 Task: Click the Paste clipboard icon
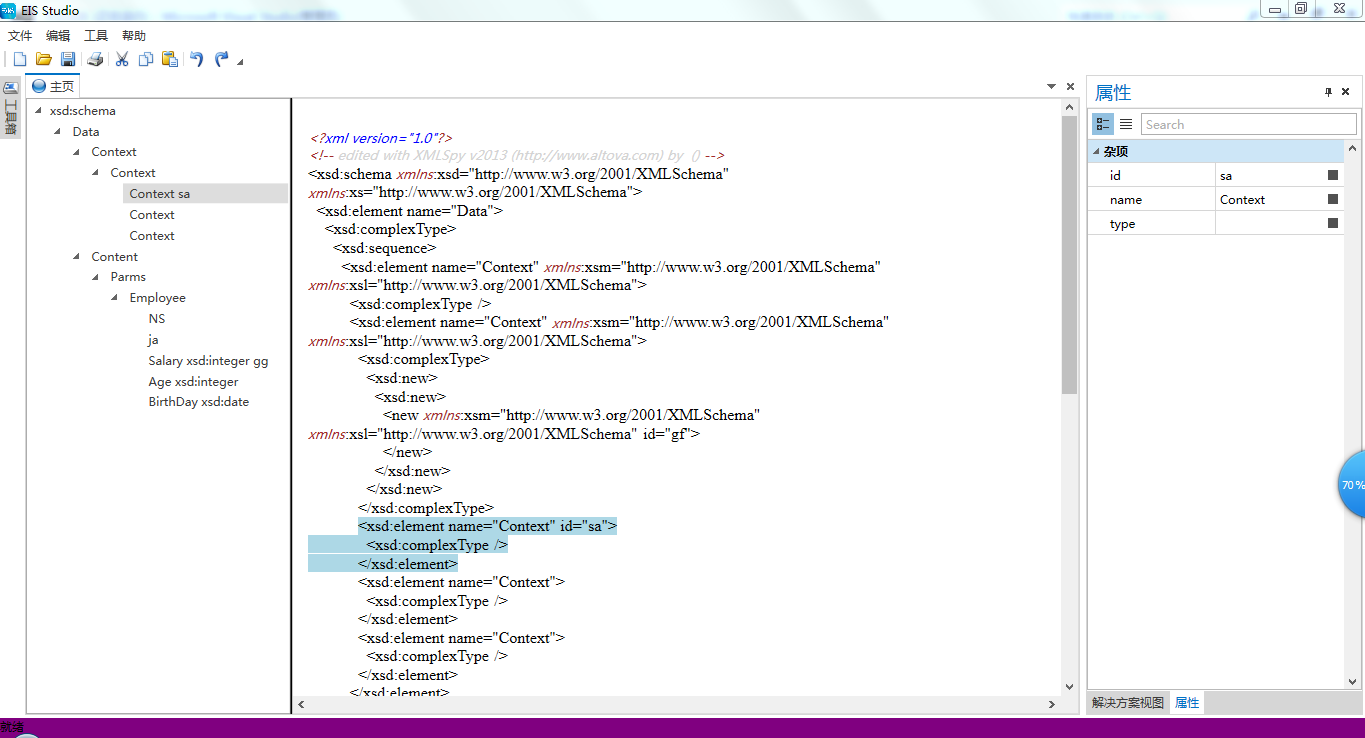(x=170, y=59)
